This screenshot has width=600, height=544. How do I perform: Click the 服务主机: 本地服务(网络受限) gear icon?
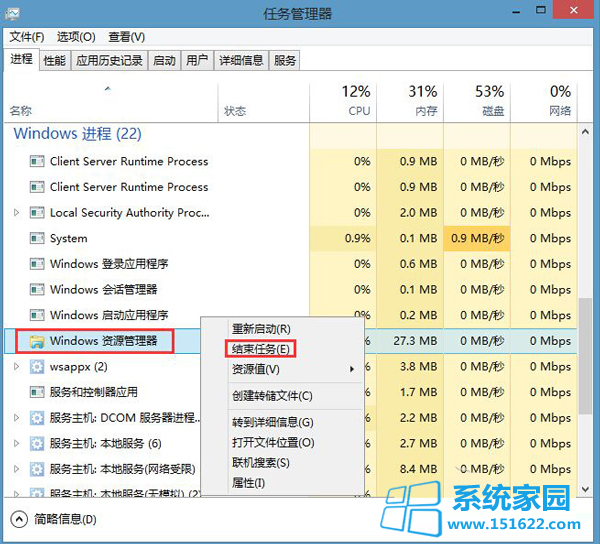coord(37,469)
